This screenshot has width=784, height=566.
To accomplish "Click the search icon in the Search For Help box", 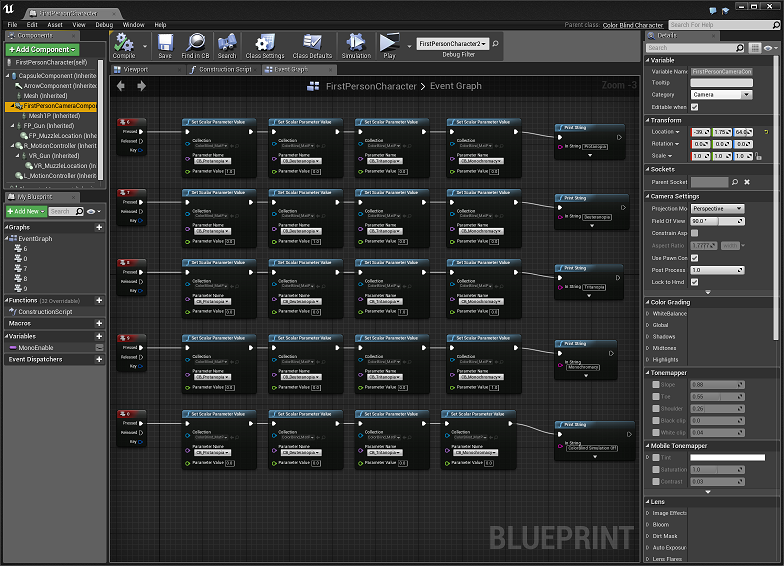I will 776,24.
